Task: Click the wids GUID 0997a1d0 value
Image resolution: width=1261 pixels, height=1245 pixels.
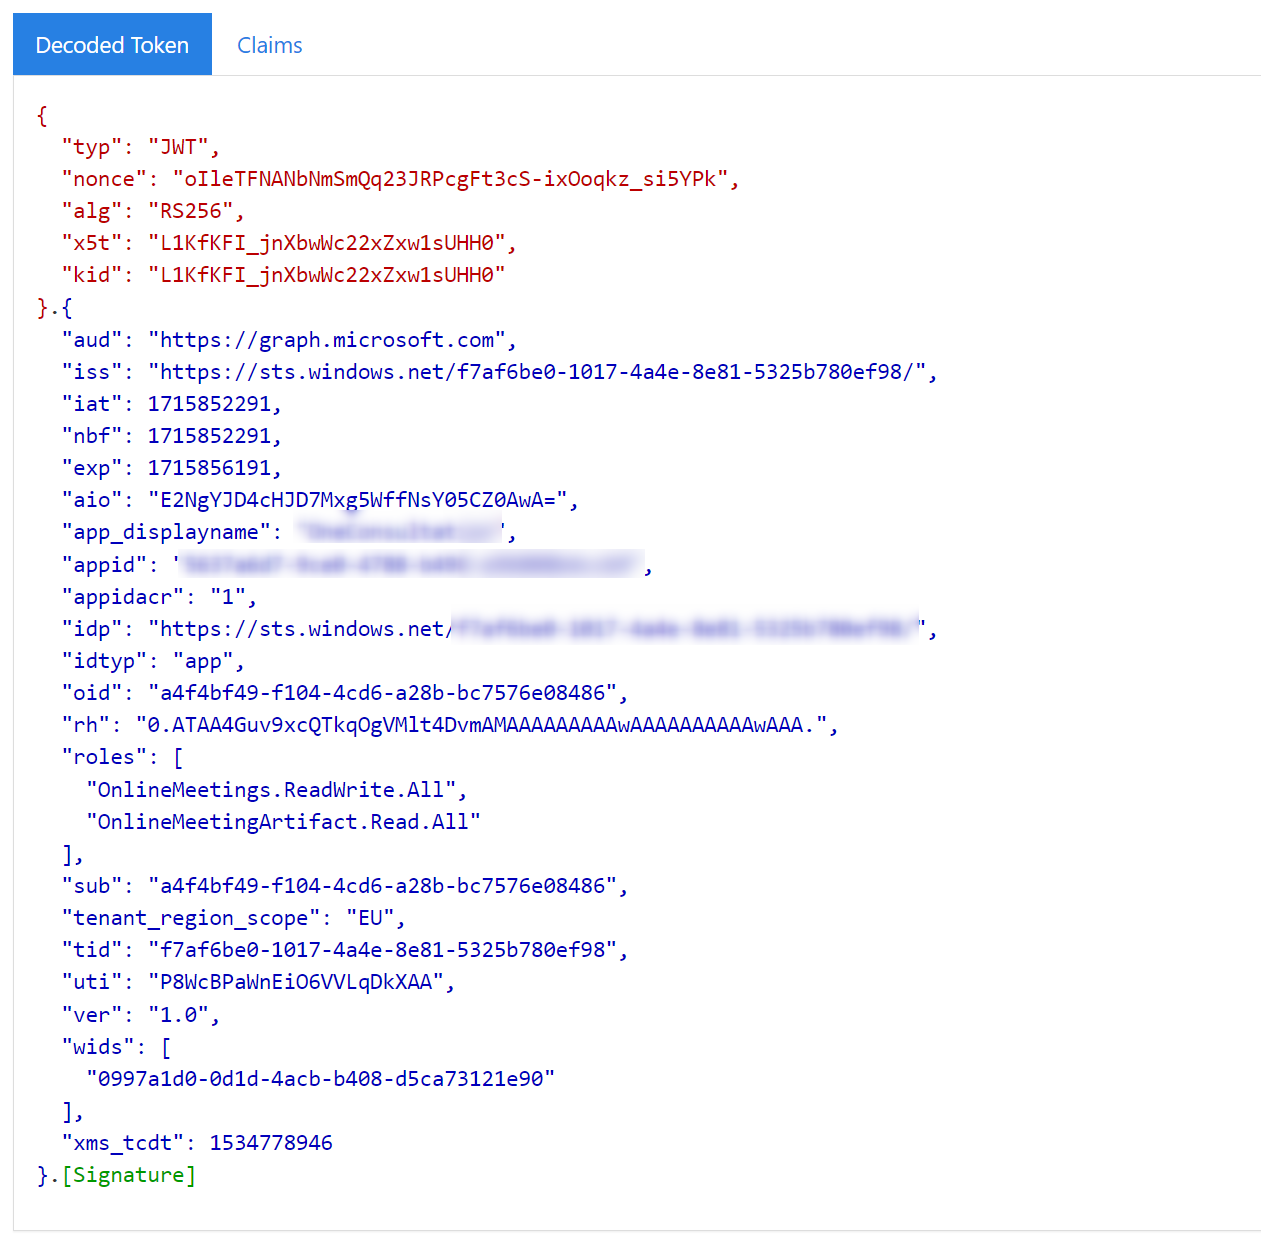Action: (320, 1079)
